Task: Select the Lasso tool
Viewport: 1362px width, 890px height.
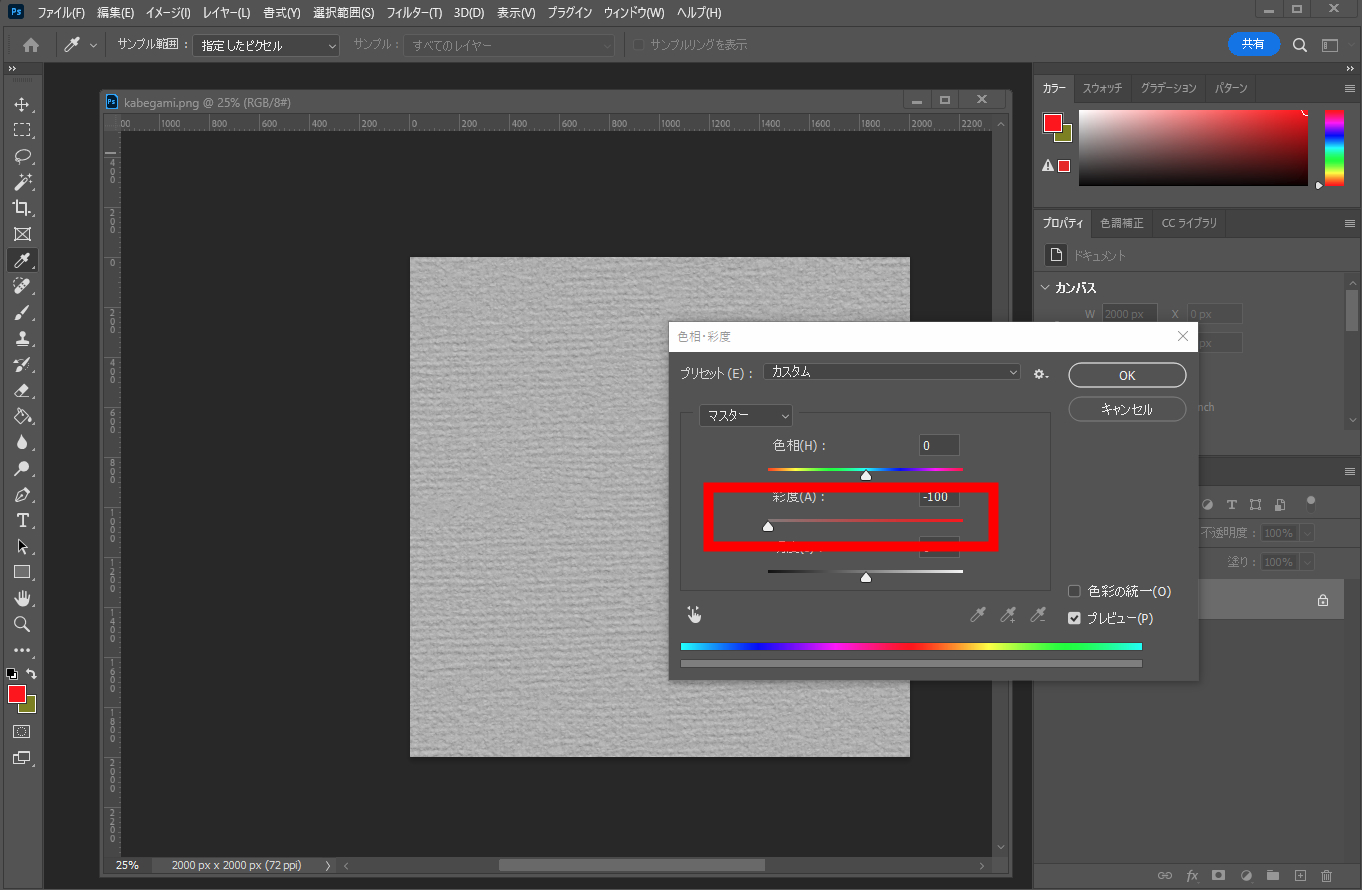Action: click(22, 156)
